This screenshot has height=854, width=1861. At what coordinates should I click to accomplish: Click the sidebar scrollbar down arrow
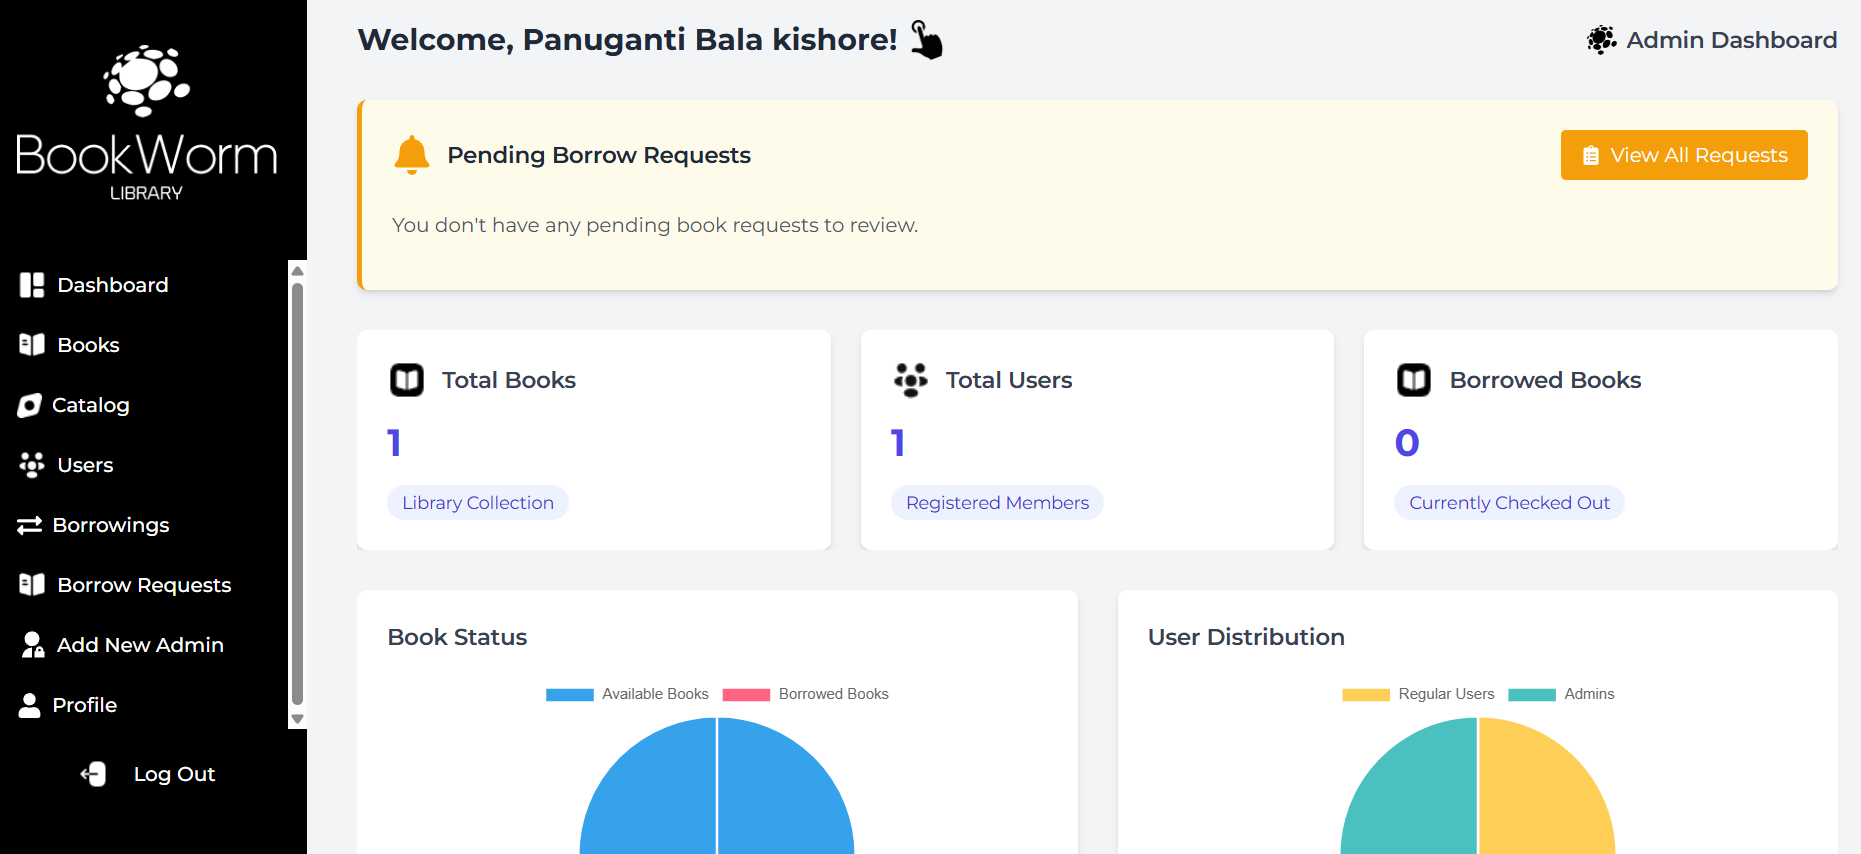(297, 719)
